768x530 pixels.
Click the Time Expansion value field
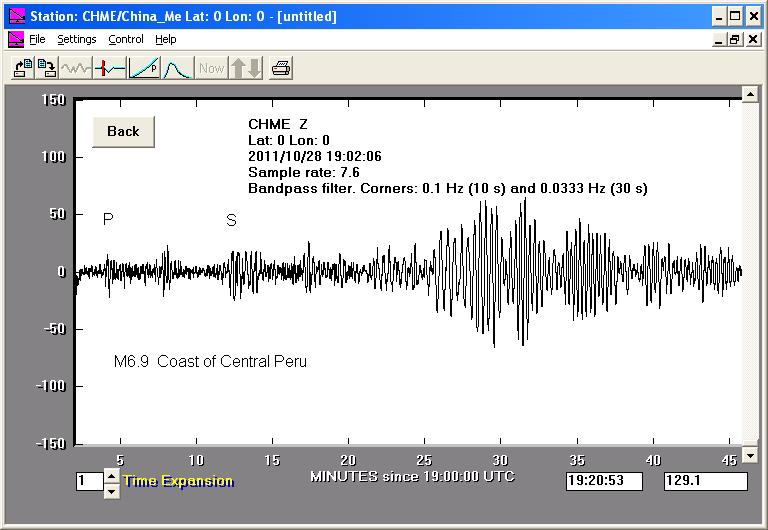(89, 481)
